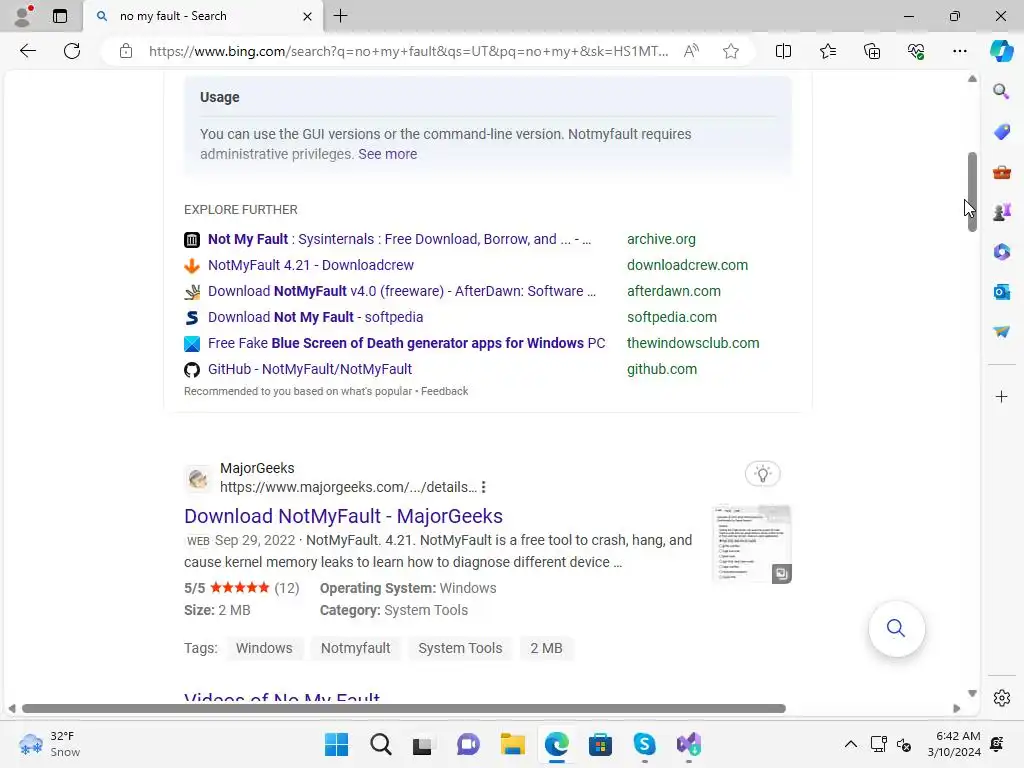1024x768 pixels.
Task: Open Free Fake Blue Screen generator link
Action: pos(406,343)
